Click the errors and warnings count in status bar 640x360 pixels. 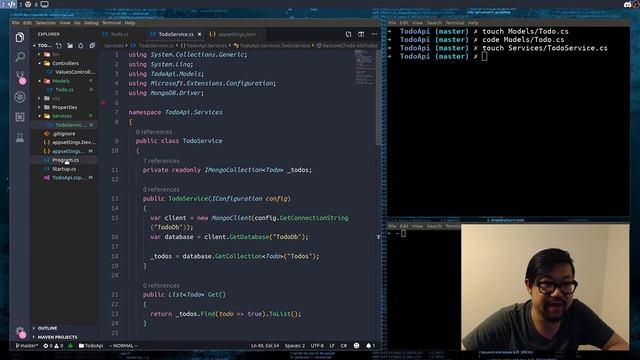(53, 346)
